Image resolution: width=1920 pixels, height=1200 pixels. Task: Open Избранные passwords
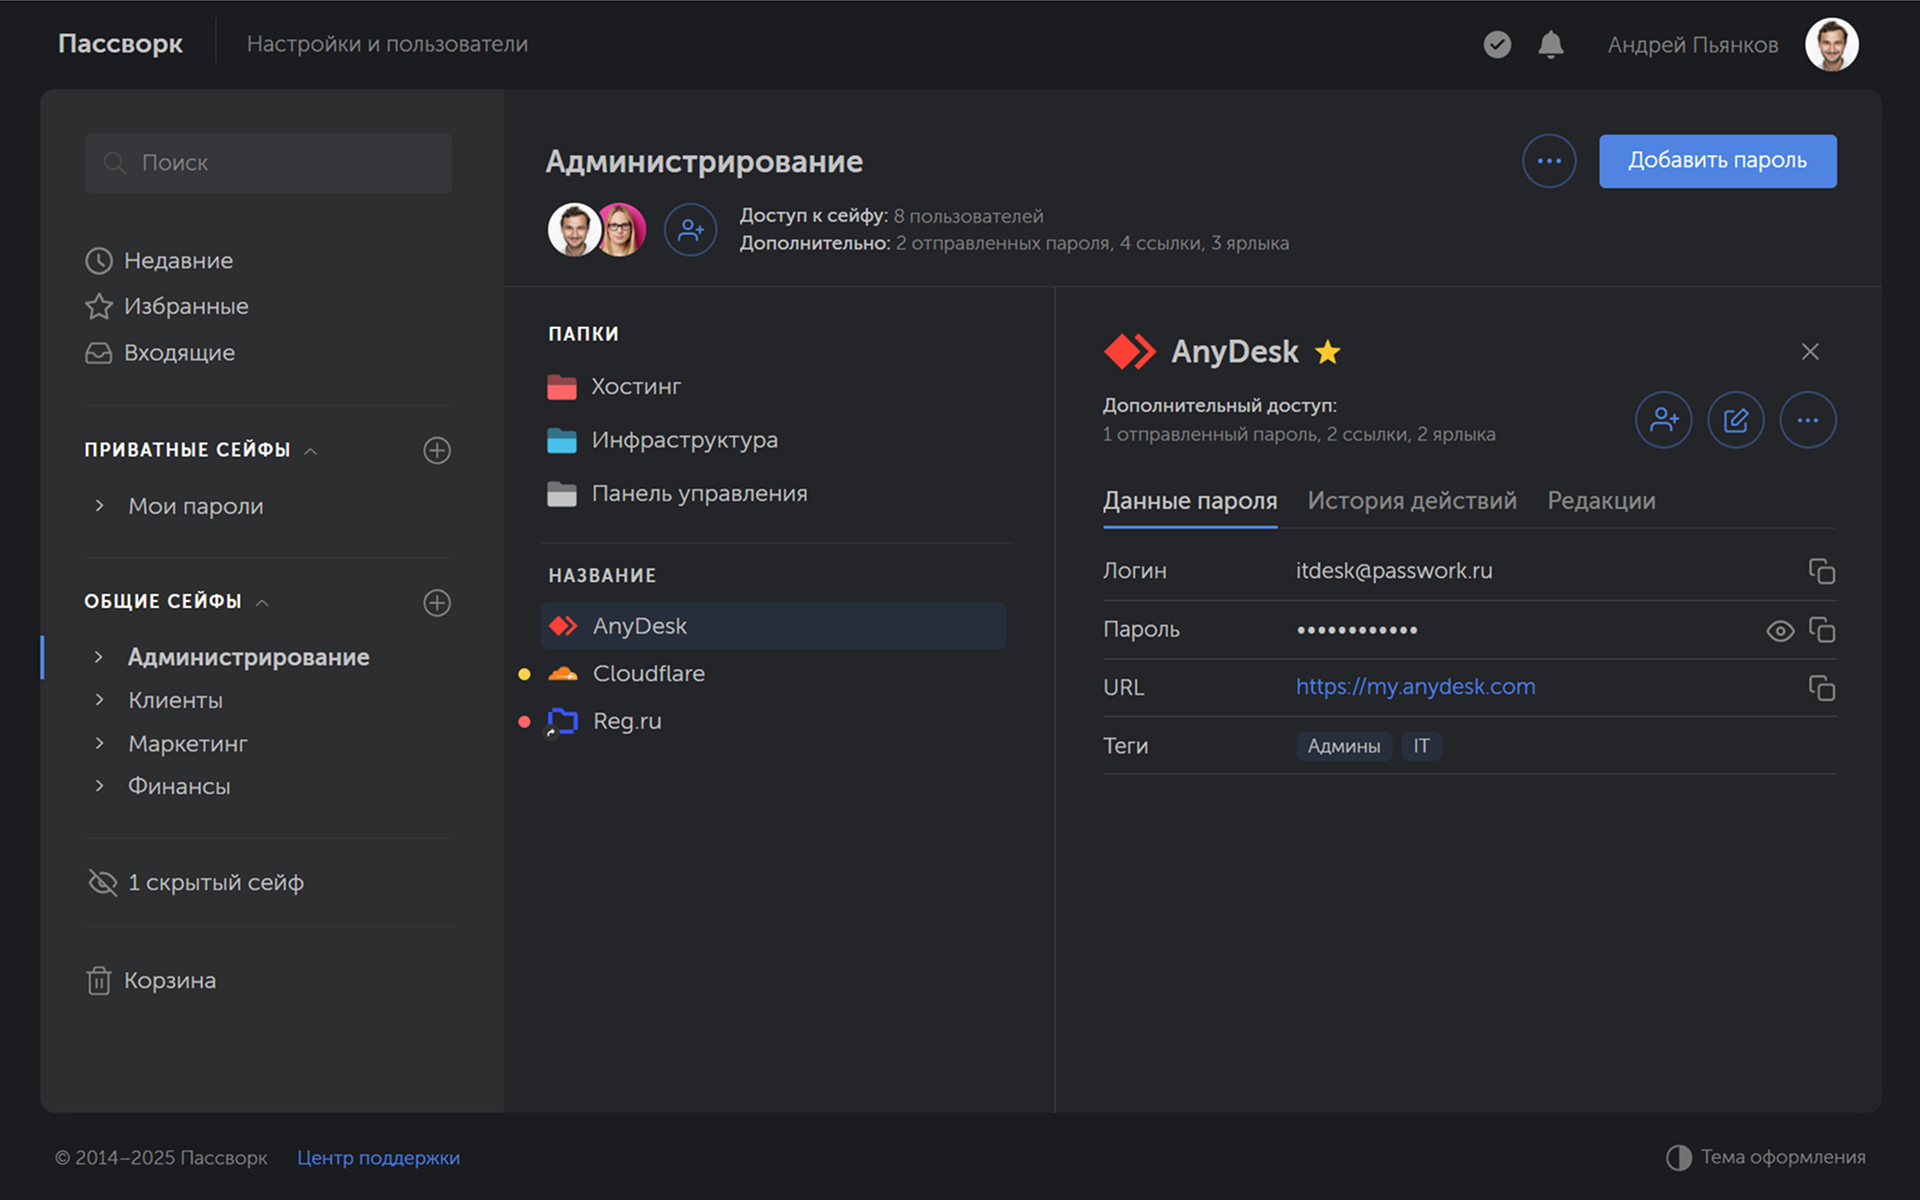[x=167, y=306]
